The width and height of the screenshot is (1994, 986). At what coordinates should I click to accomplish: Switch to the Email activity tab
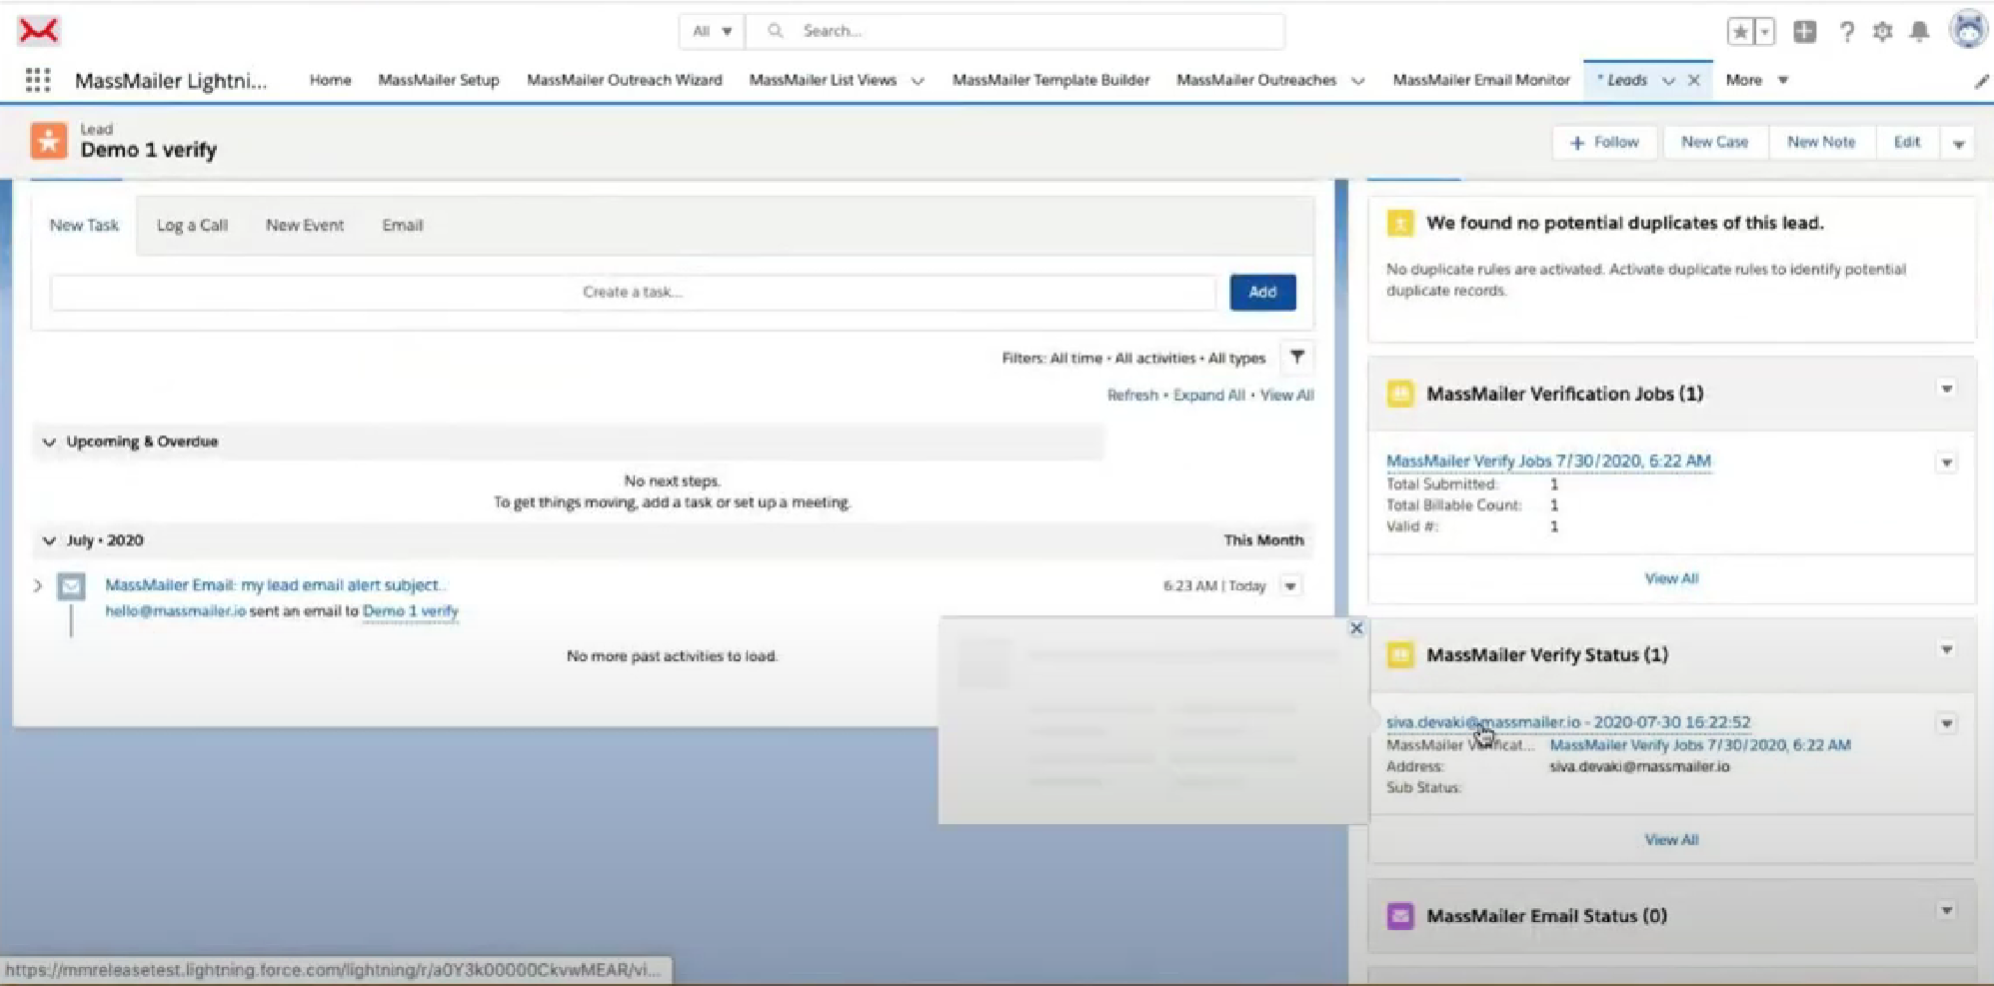click(x=402, y=225)
